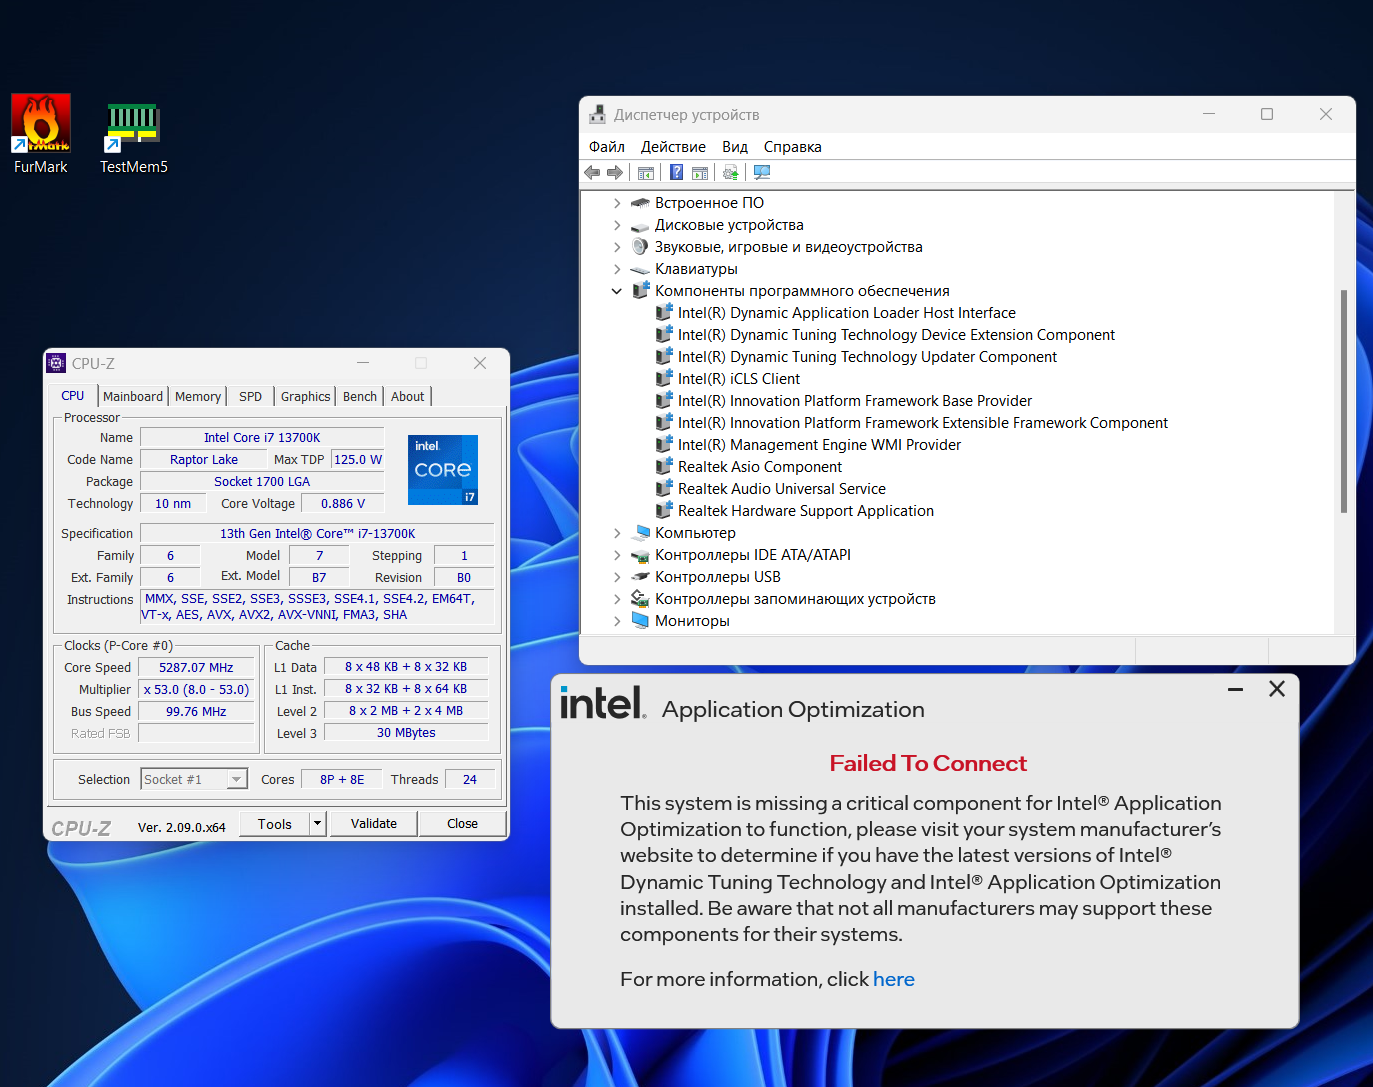
Task: Open the Справка menu
Action: tap(793, 147)
